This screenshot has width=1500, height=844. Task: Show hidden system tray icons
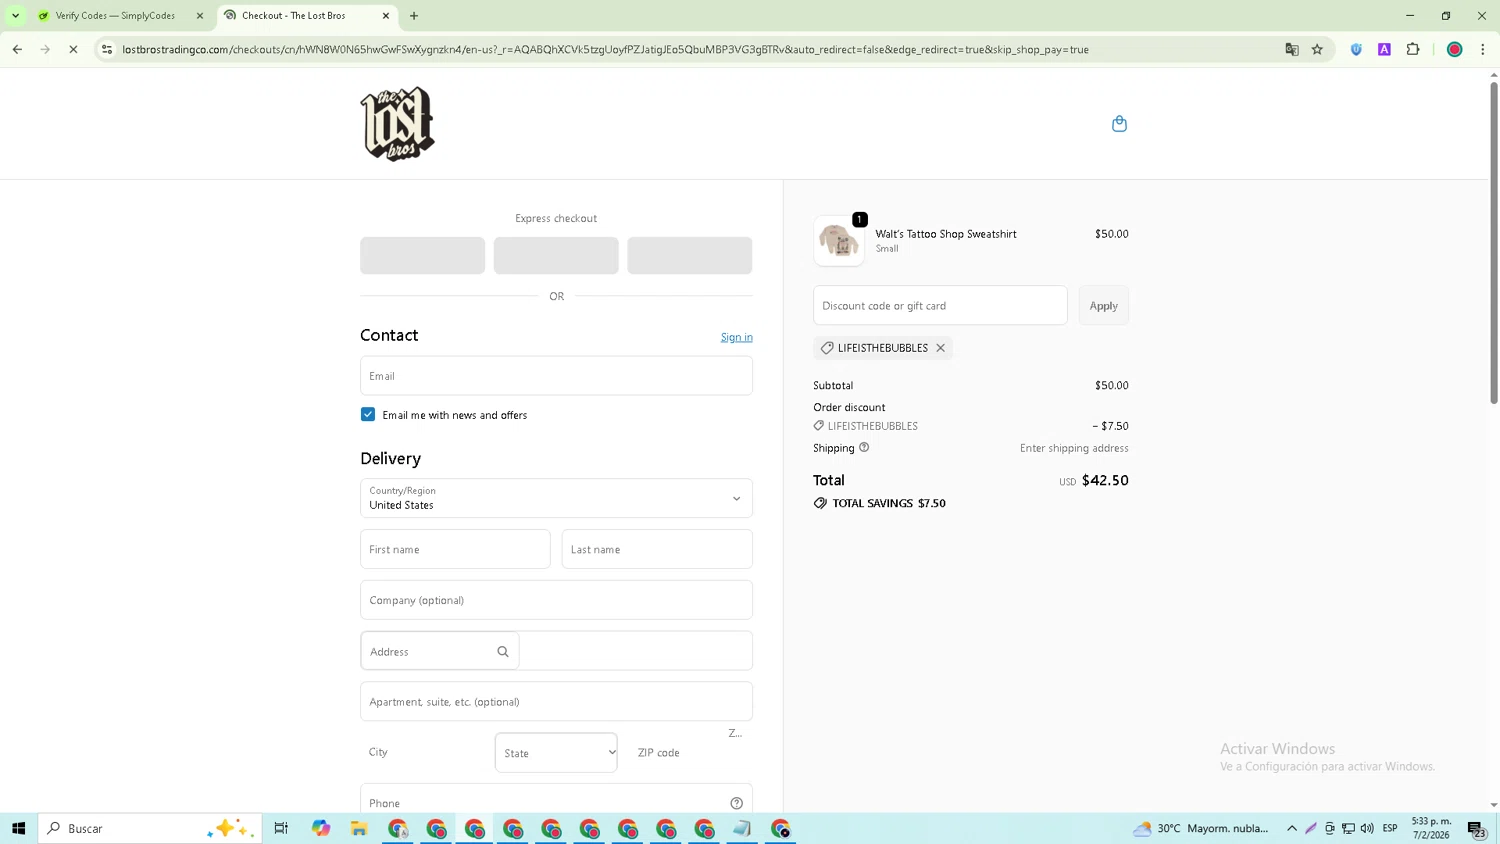pyautogui.click(x=1291, y=828)
